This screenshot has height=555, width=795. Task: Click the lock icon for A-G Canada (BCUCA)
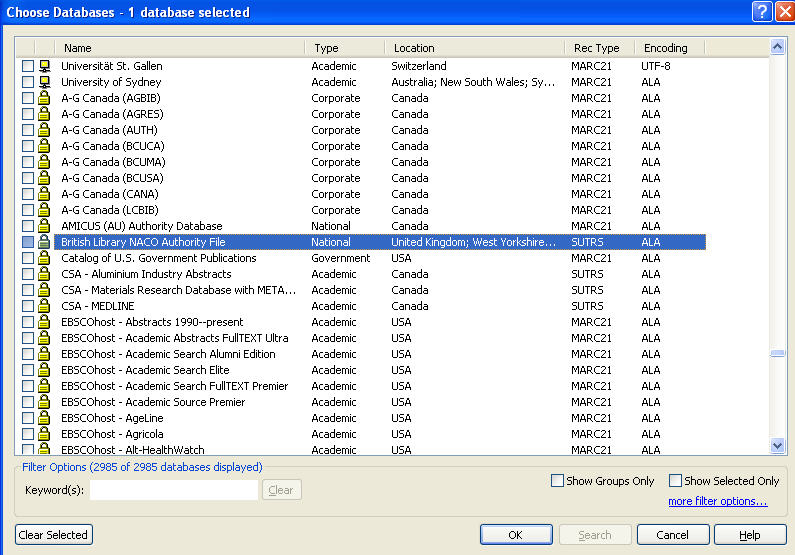(x=45, y=146)
